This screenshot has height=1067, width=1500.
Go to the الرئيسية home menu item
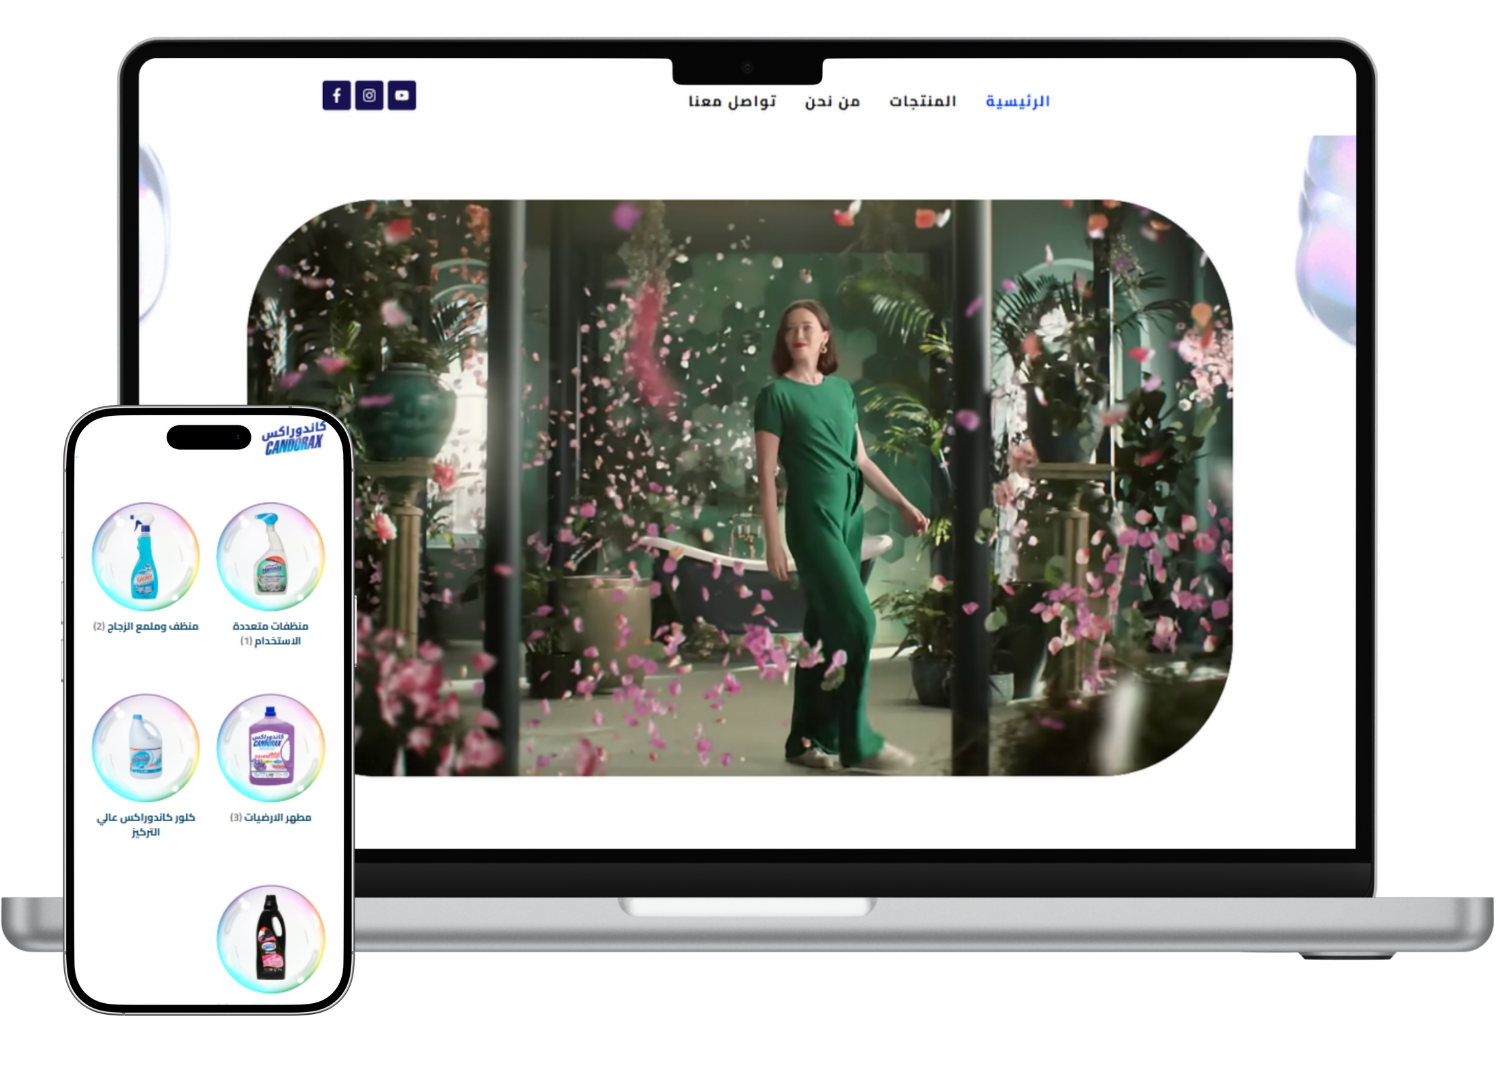1017,101
